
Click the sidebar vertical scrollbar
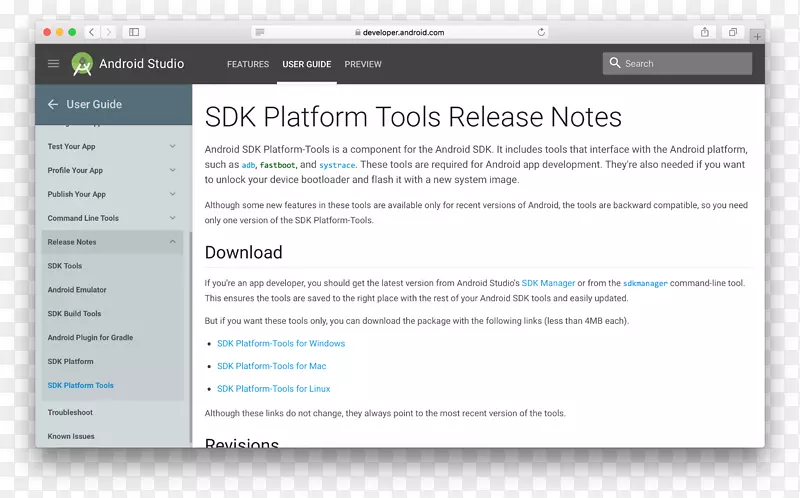click(x=190, y=337)
